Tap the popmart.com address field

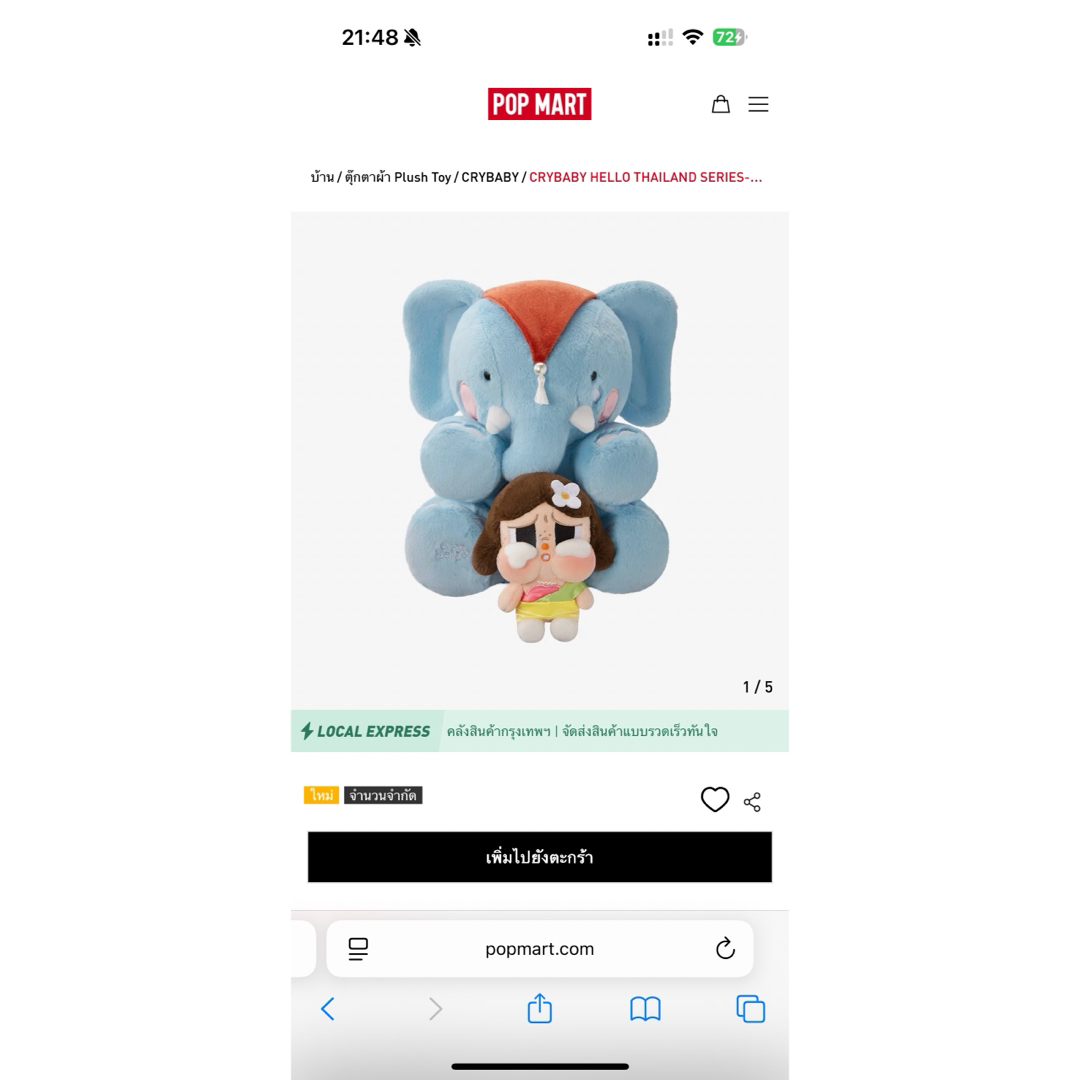point(539,948)
